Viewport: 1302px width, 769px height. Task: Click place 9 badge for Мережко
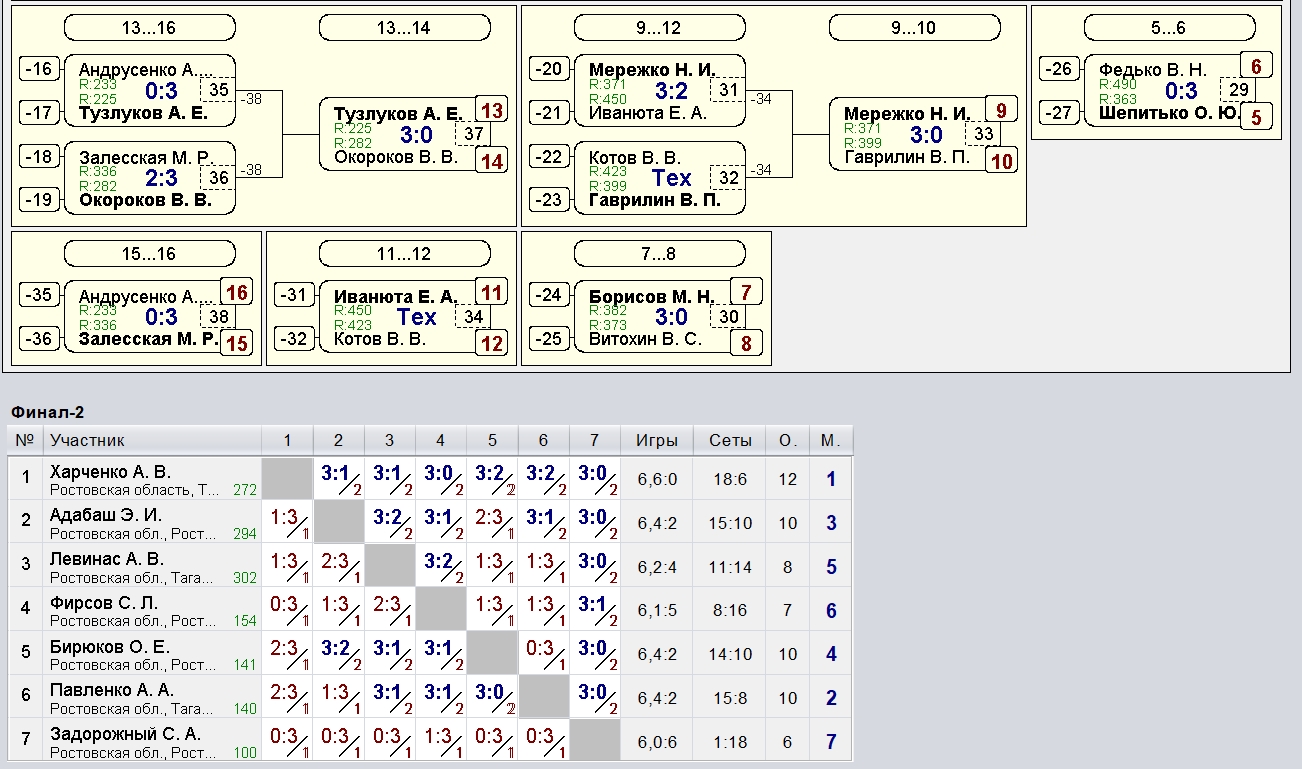click(x=1001, y=110)
